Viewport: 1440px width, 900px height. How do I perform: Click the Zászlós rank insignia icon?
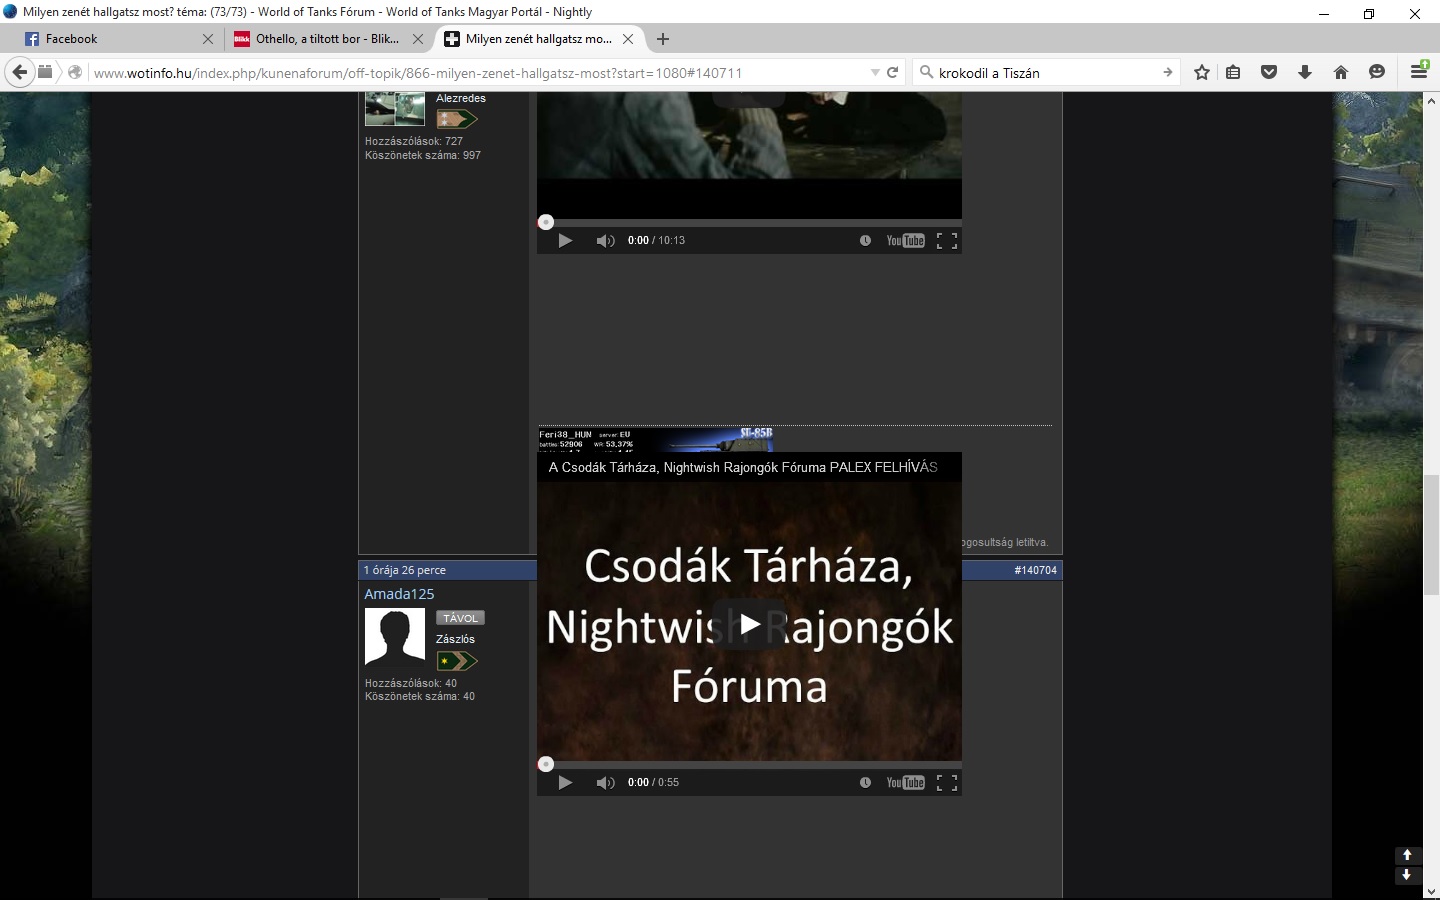457,661
